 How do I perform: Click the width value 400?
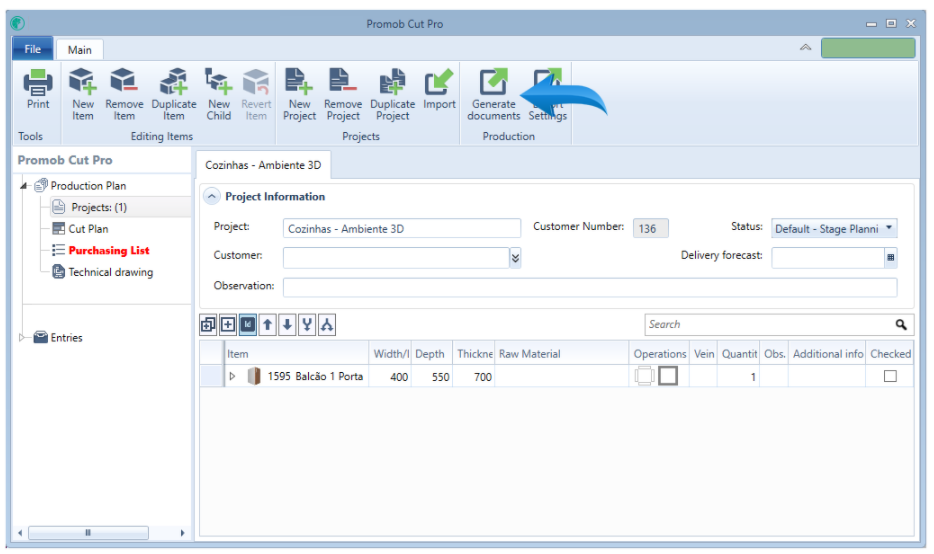click(398, 376)
